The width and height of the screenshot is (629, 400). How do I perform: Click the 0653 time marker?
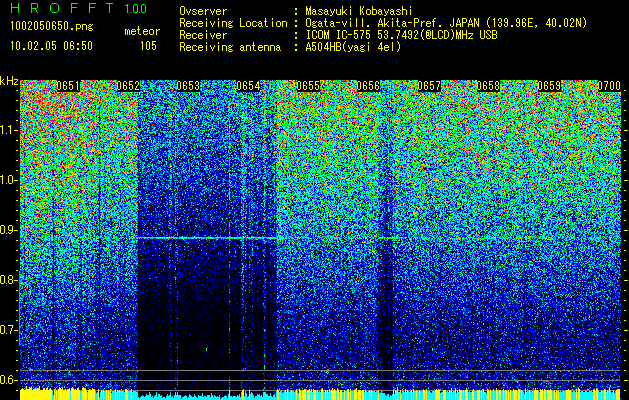click(188, 86)
